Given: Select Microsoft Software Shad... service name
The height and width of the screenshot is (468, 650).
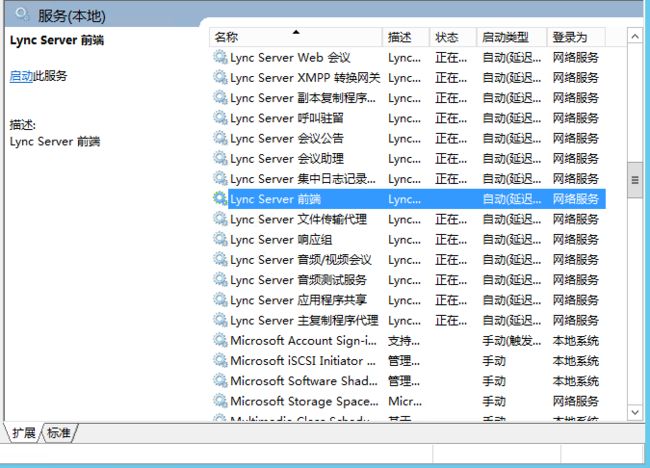Looking at the screenshot, I should [304, 381].
